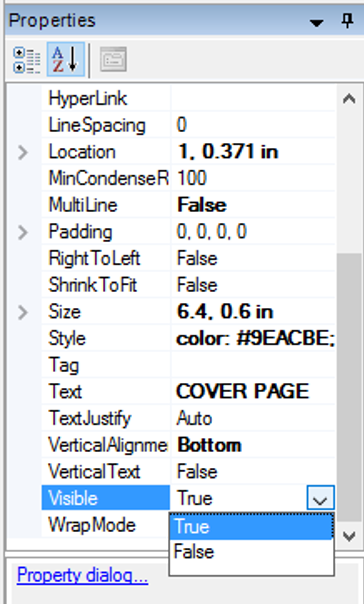This screenshot has width=364, height=604.
Task: Select the ShrinkToFit False value
Action: coord(253,285)
